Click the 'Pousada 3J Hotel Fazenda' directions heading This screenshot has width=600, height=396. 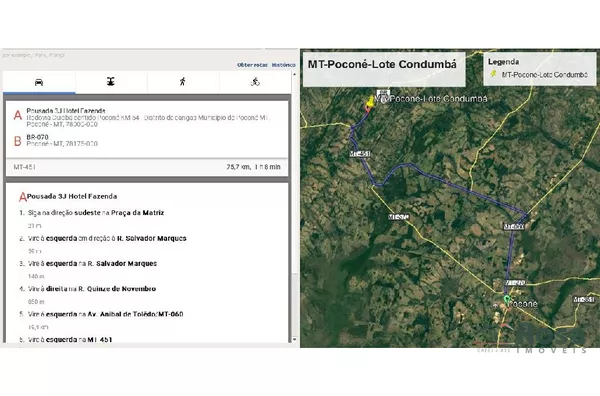[72, 196]
